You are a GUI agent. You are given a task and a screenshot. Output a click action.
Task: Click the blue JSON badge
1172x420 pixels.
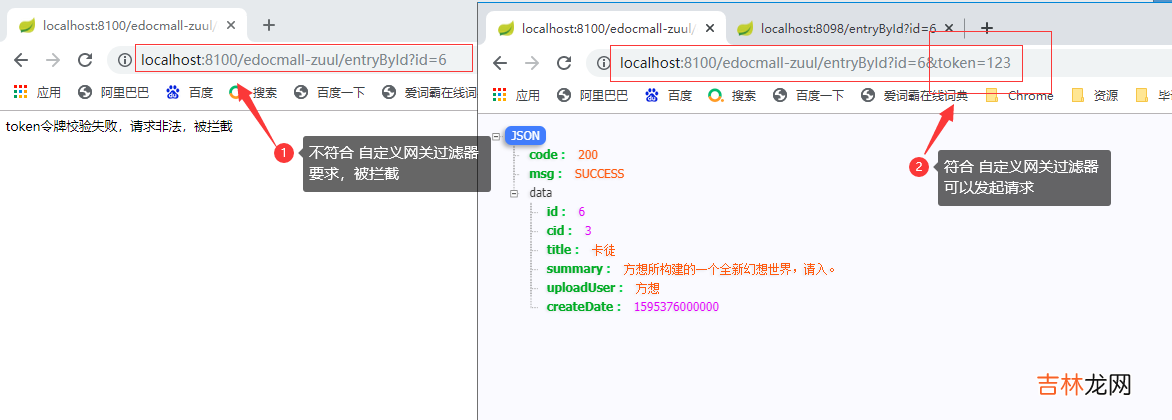point(525,136)
